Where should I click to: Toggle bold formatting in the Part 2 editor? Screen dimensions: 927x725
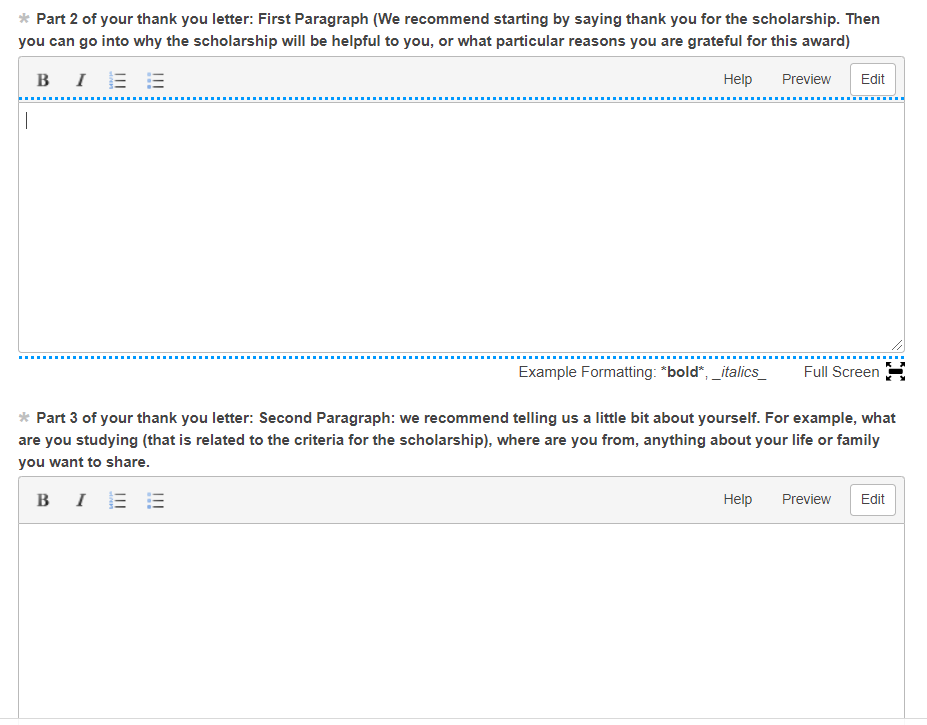pyautogui.click(x=43, y=79)
